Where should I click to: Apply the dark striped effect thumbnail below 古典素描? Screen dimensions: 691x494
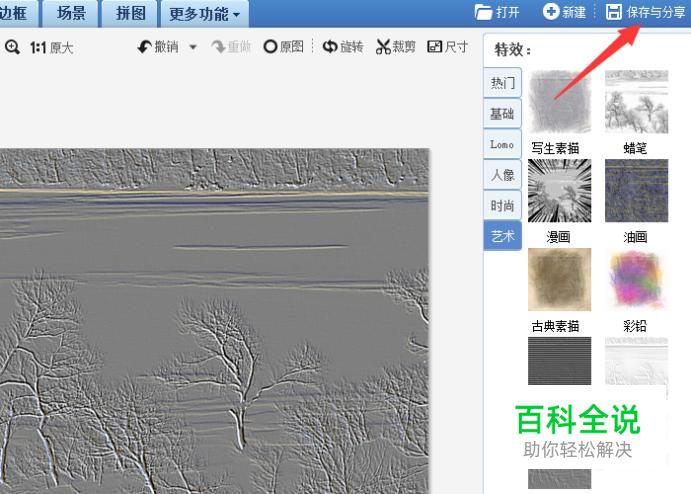[560, 361]
